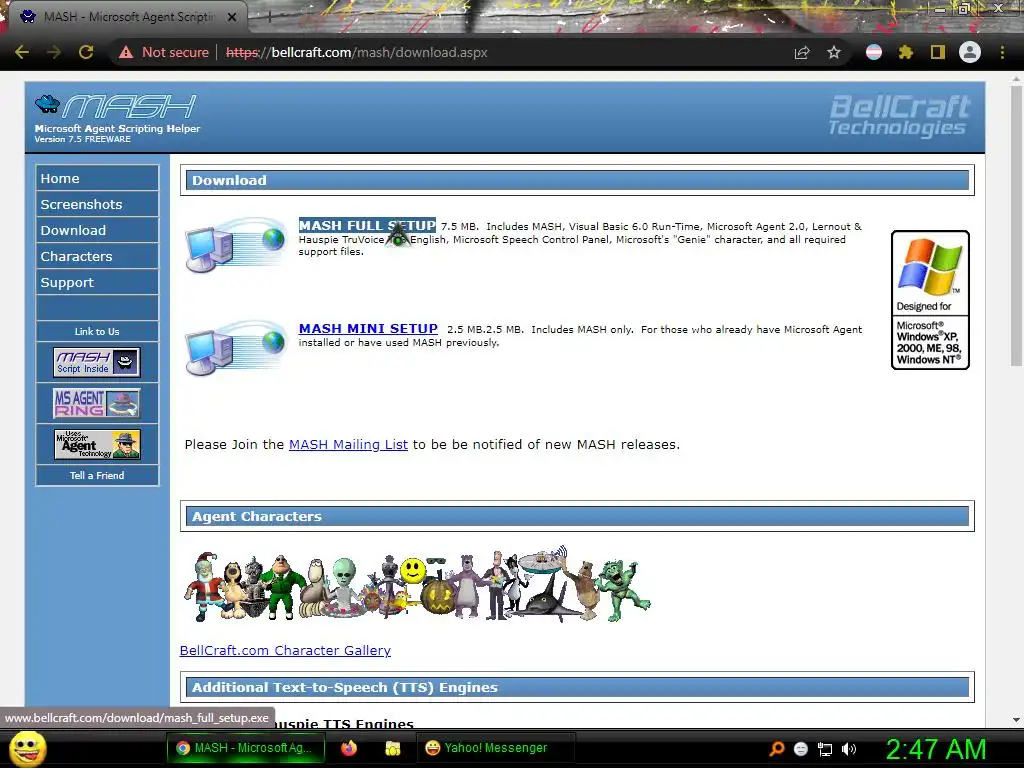The width and height of the screenshot is (1024, 768).
Task: Open Support in the sidebar menu
Action: 97,283
